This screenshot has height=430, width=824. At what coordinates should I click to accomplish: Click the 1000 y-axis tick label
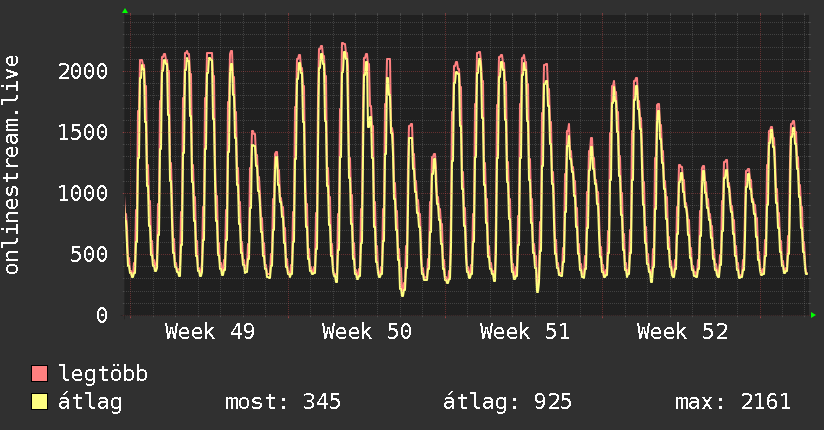[x=83, y=193]
